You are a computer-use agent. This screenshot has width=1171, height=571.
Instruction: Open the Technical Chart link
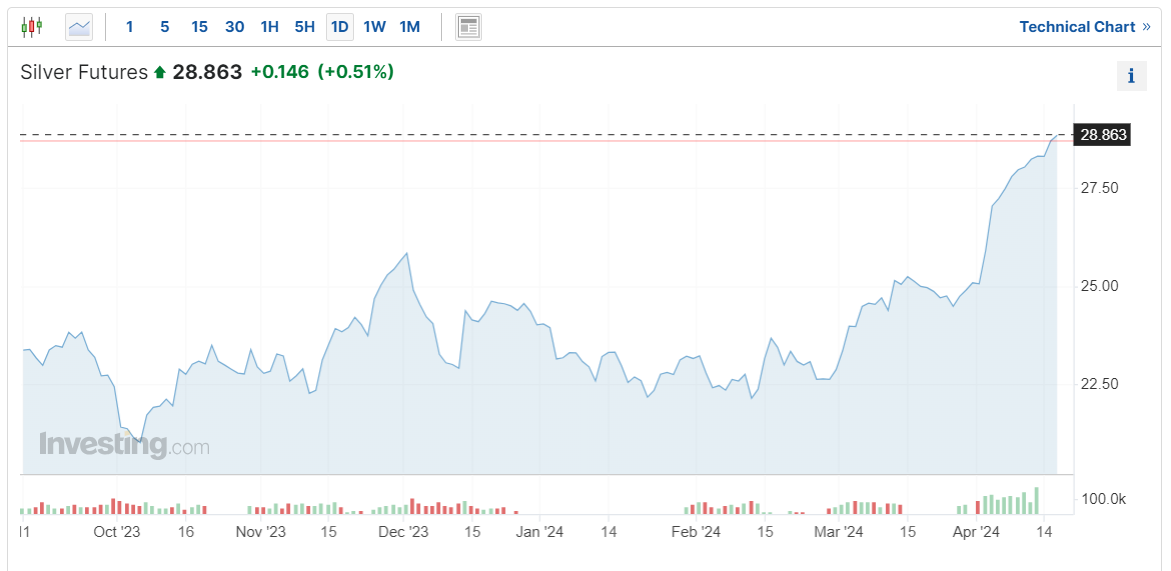point(1077,27)
